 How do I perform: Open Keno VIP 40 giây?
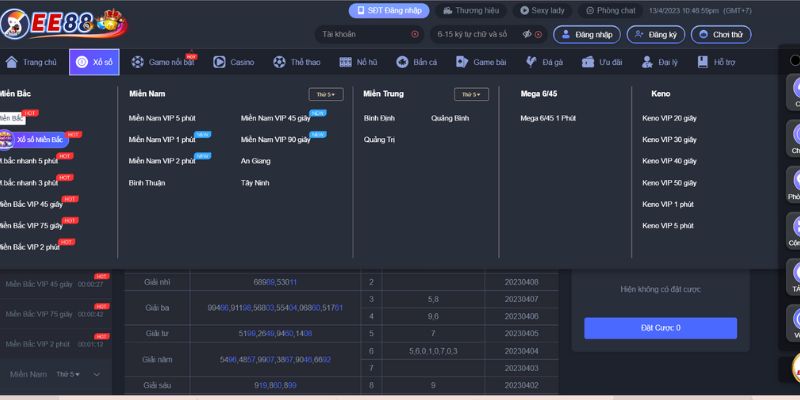pos(669,161)
